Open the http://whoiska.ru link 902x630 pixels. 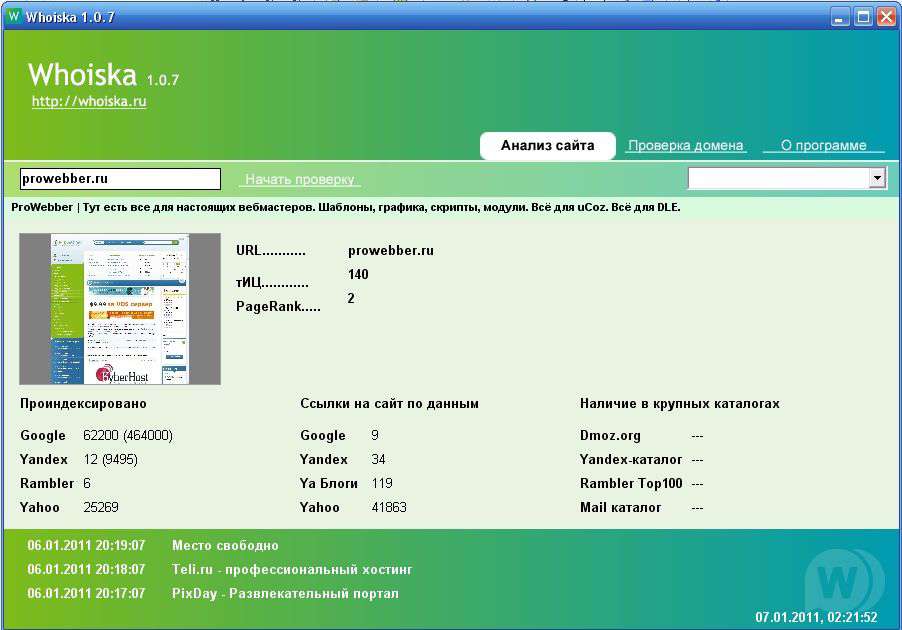89,101
